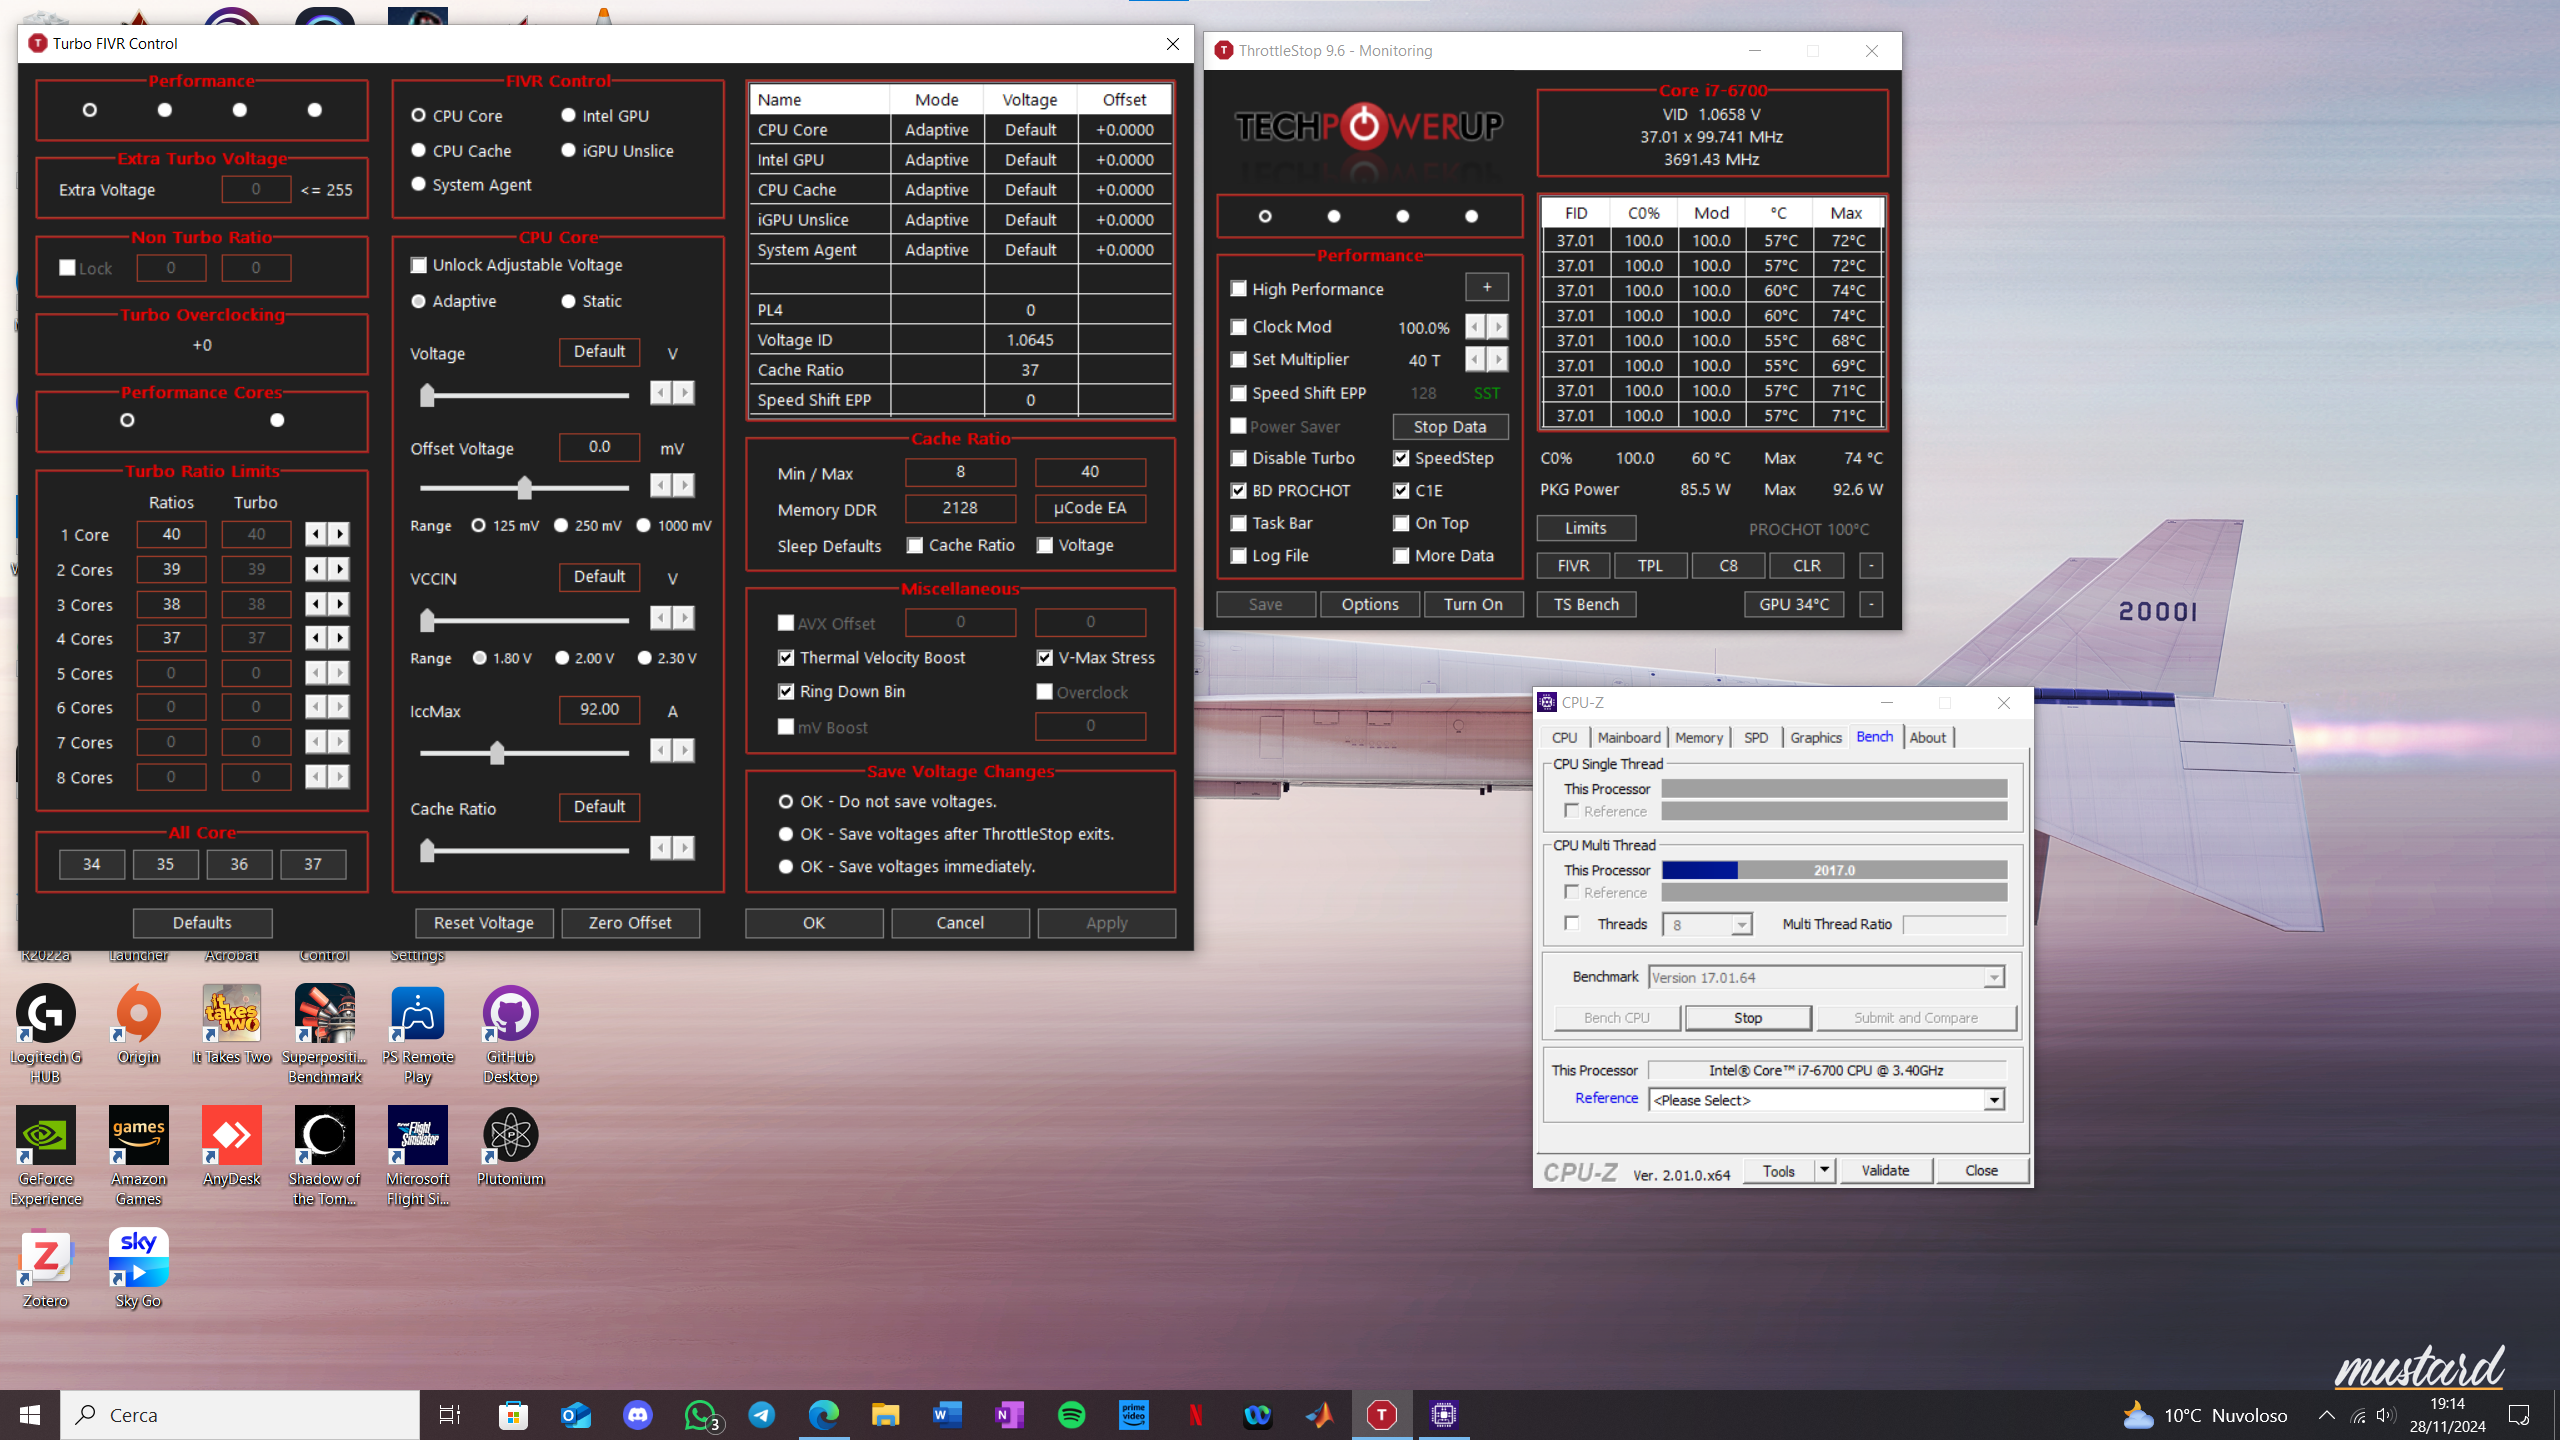Stop the CPU-Z benchmark
This screenshot has height=1440, width=2560.
(1748, 1017)
